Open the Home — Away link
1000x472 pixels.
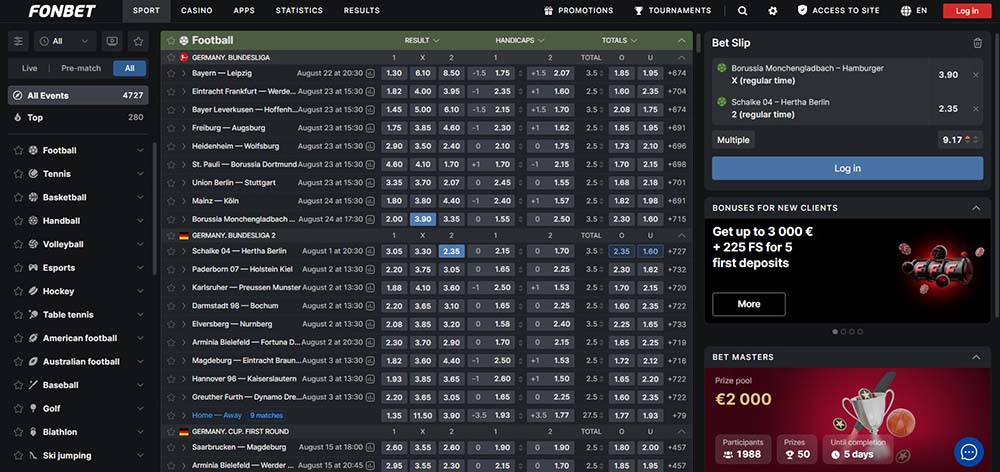tap(217, 415)
